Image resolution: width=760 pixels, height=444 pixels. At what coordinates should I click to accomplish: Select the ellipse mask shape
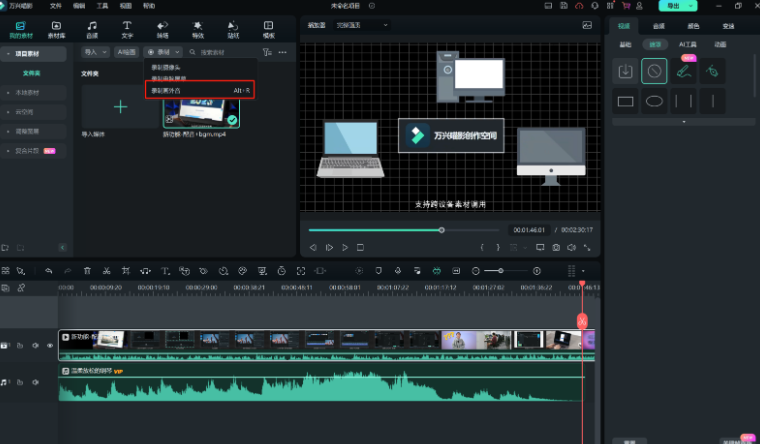coord(654,101)
